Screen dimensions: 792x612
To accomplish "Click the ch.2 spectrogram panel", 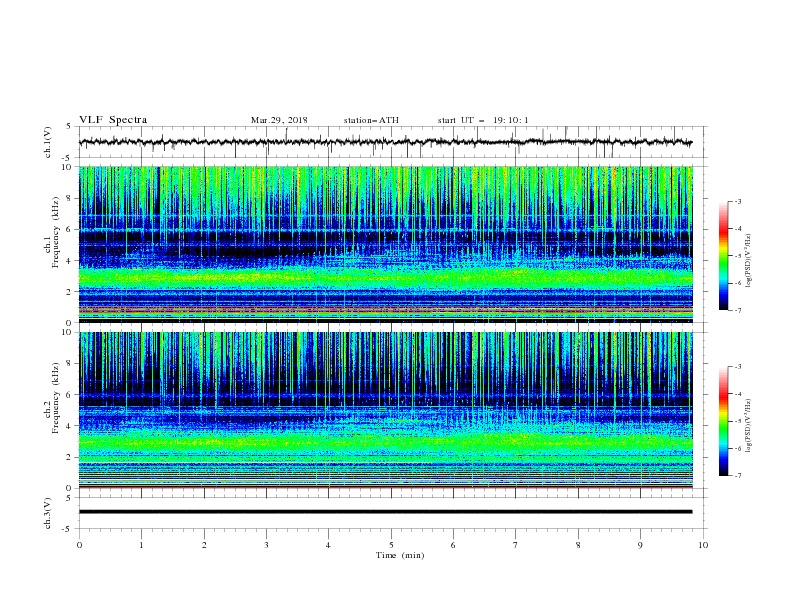I will click(386, 410).
